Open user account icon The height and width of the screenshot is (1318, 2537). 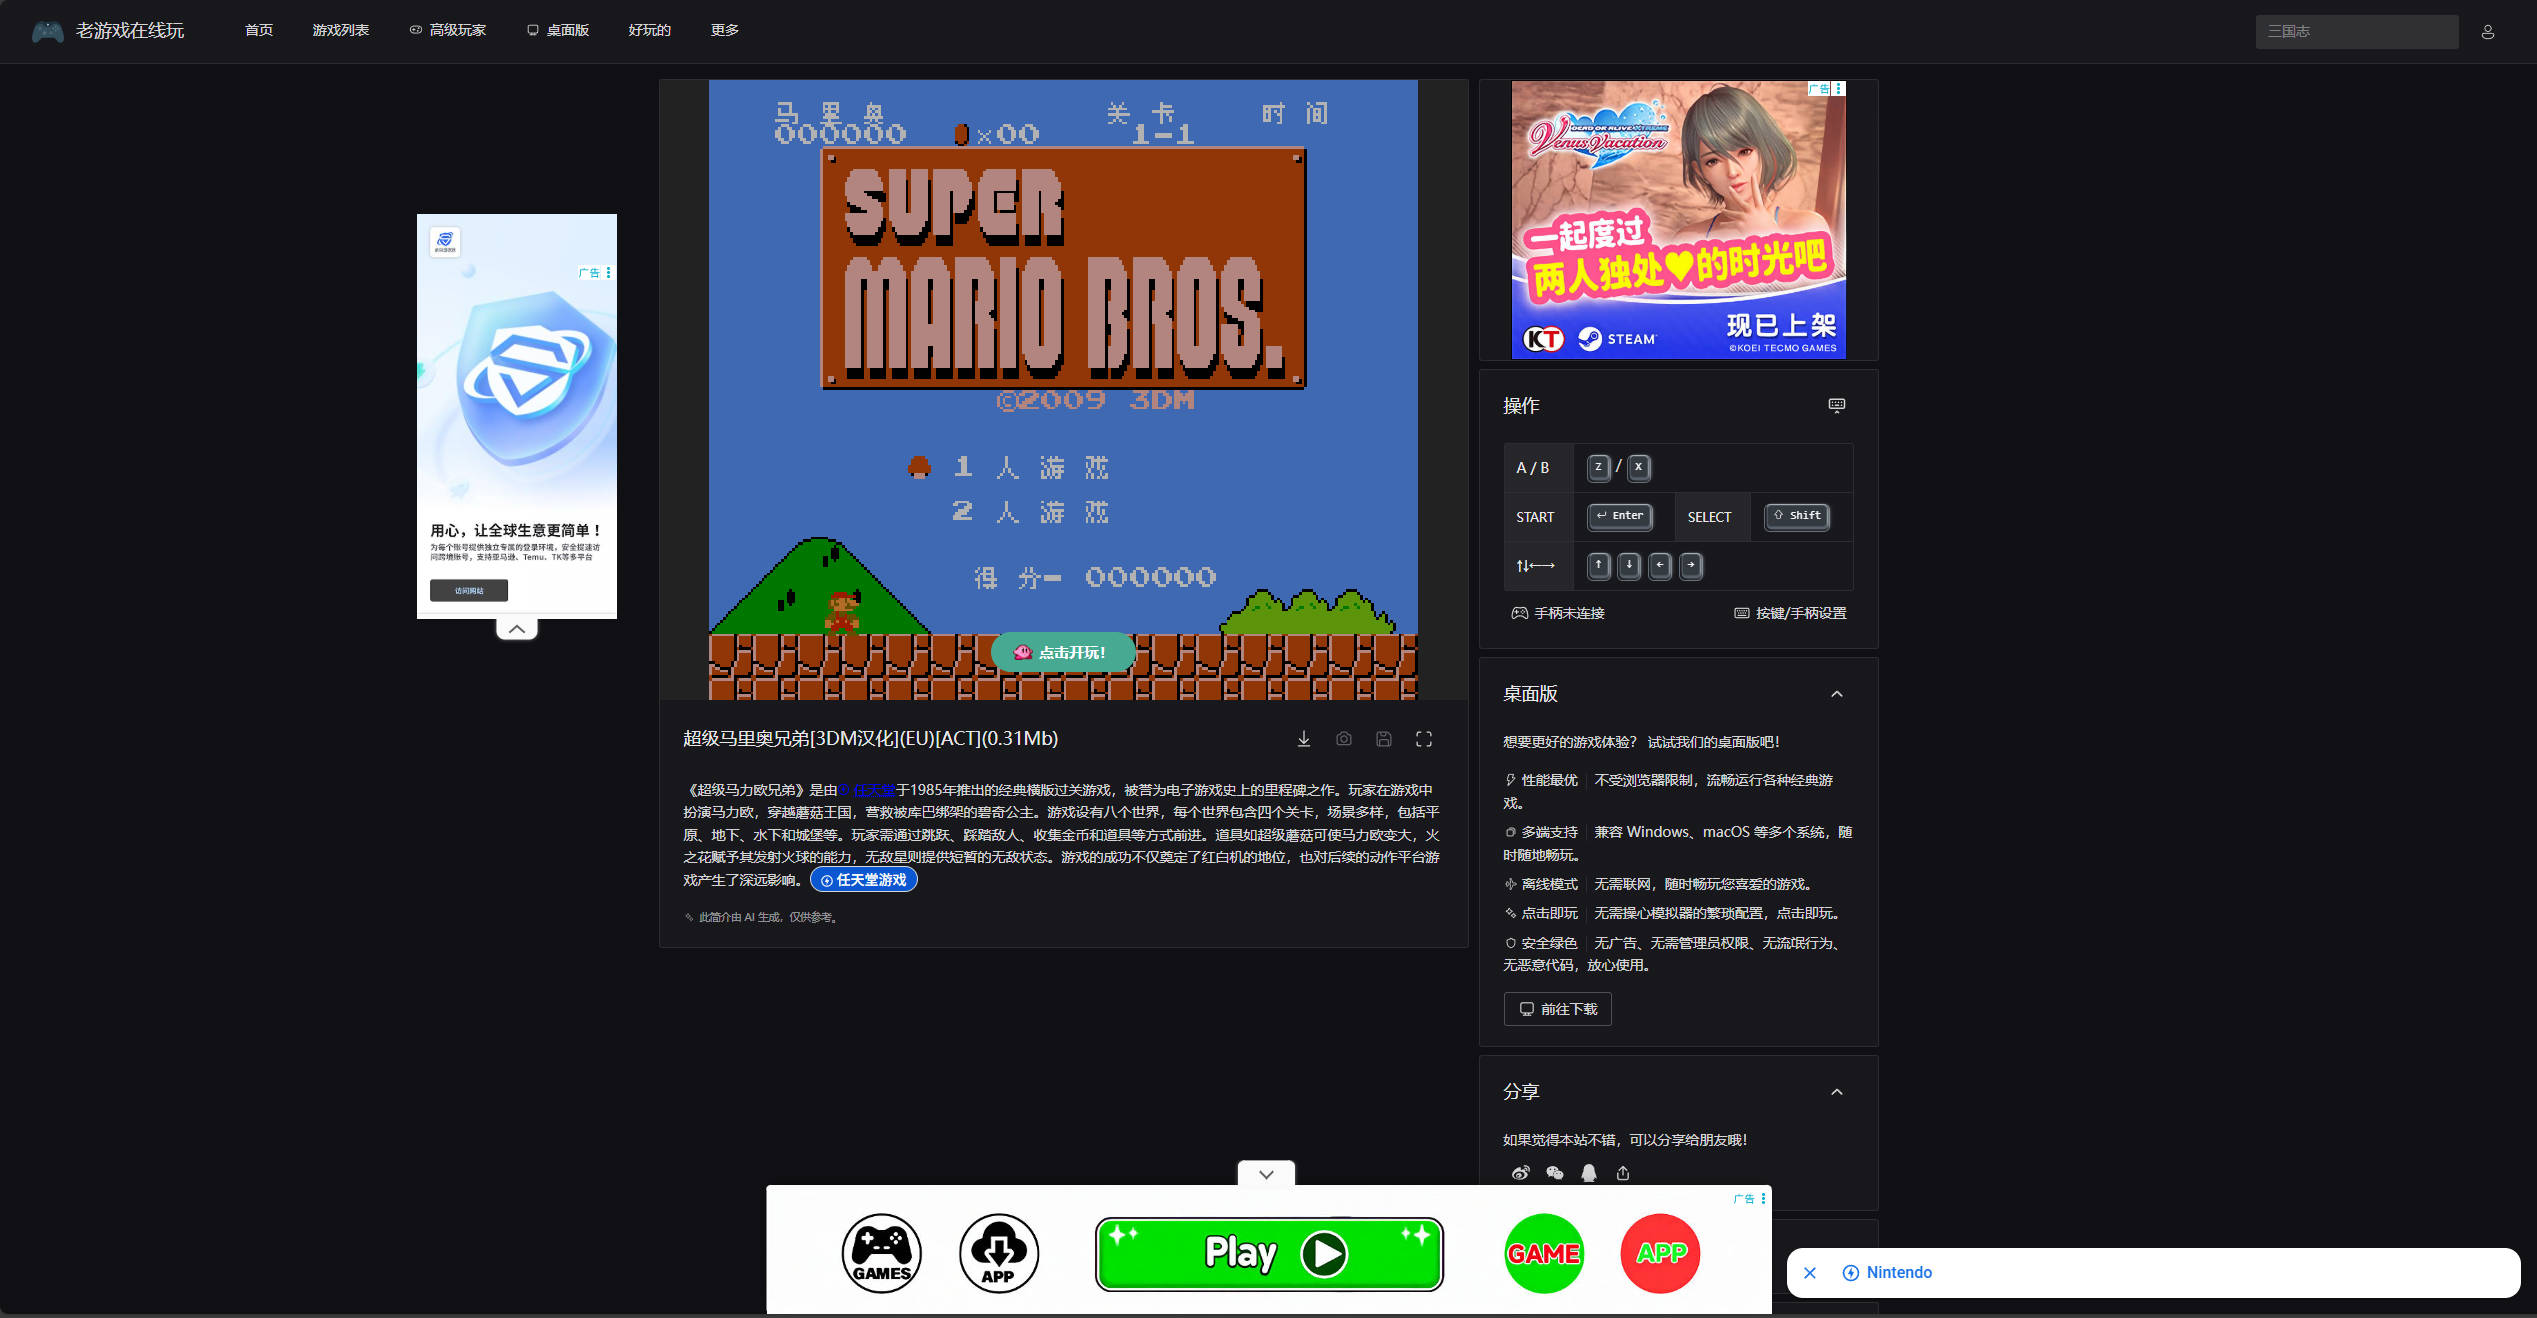click(x=2488, y=32)
